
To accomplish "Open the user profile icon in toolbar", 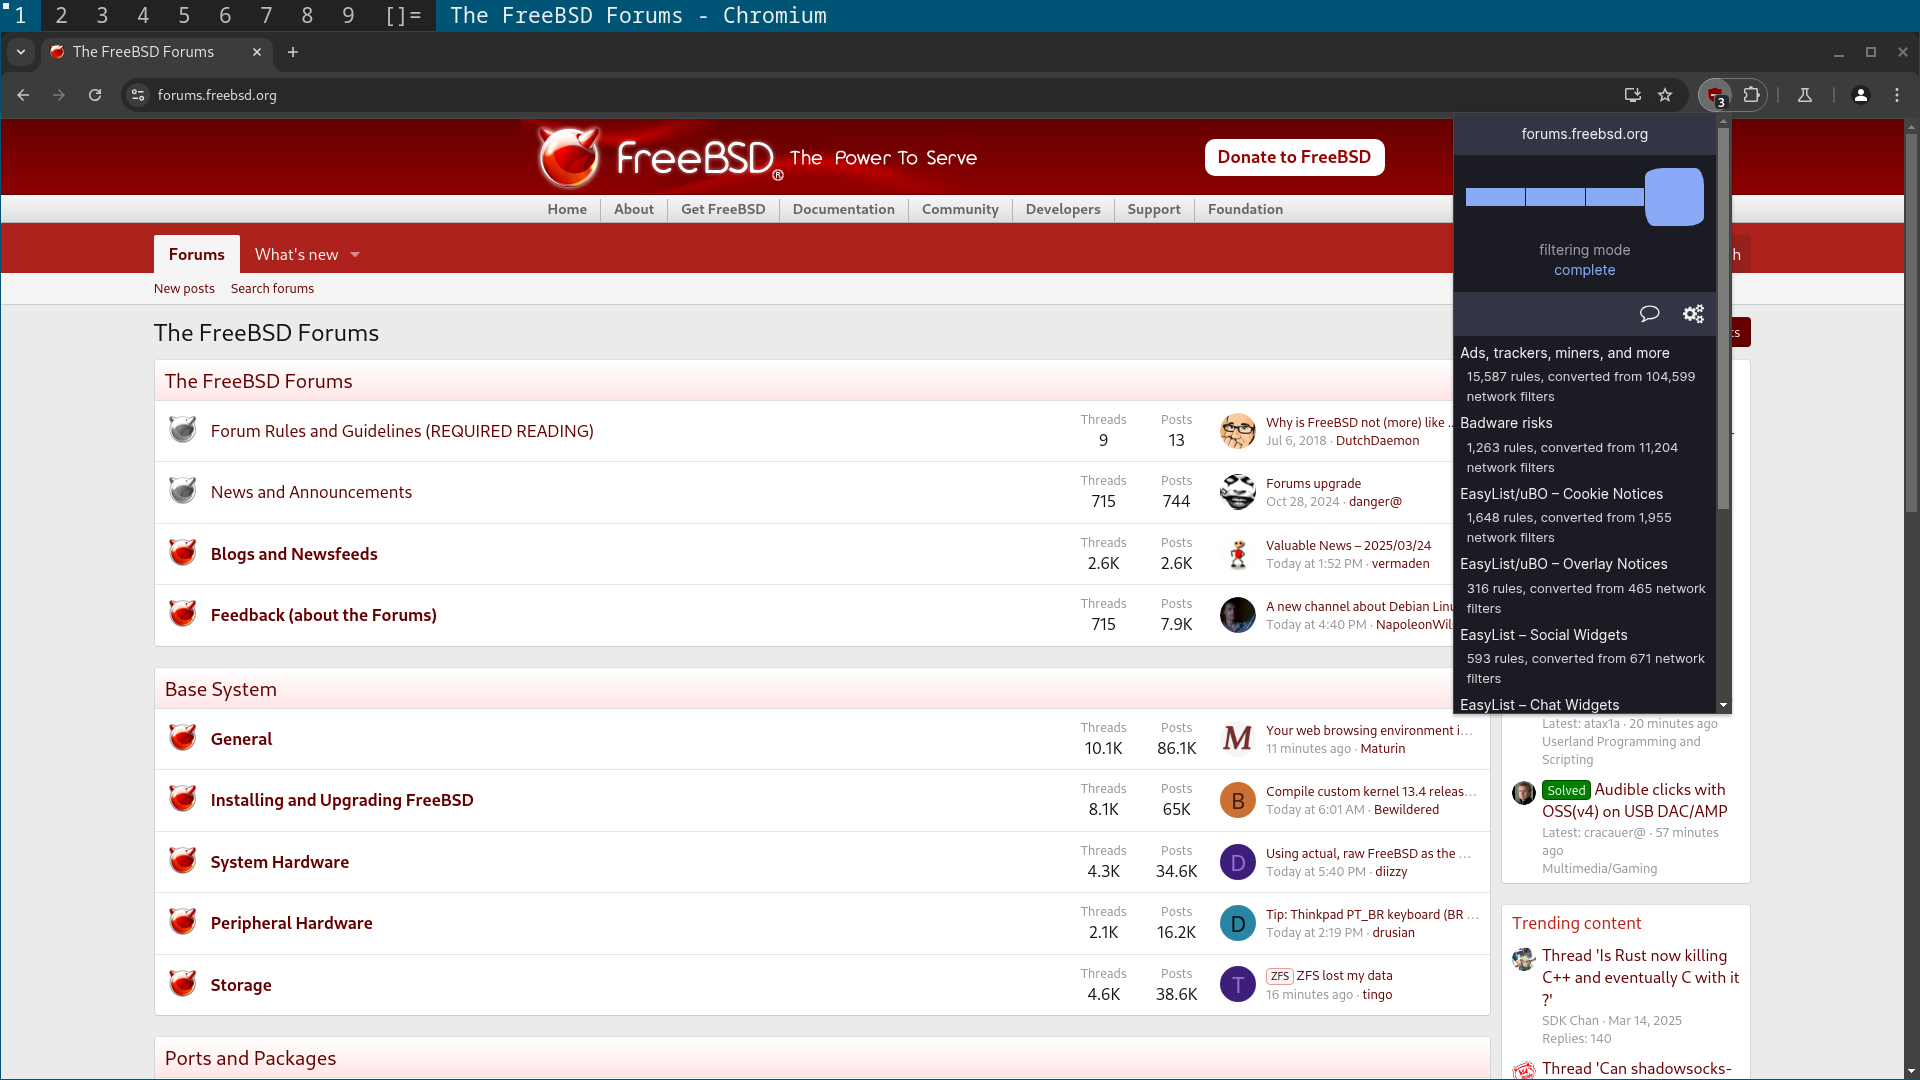I will 1861,95.
